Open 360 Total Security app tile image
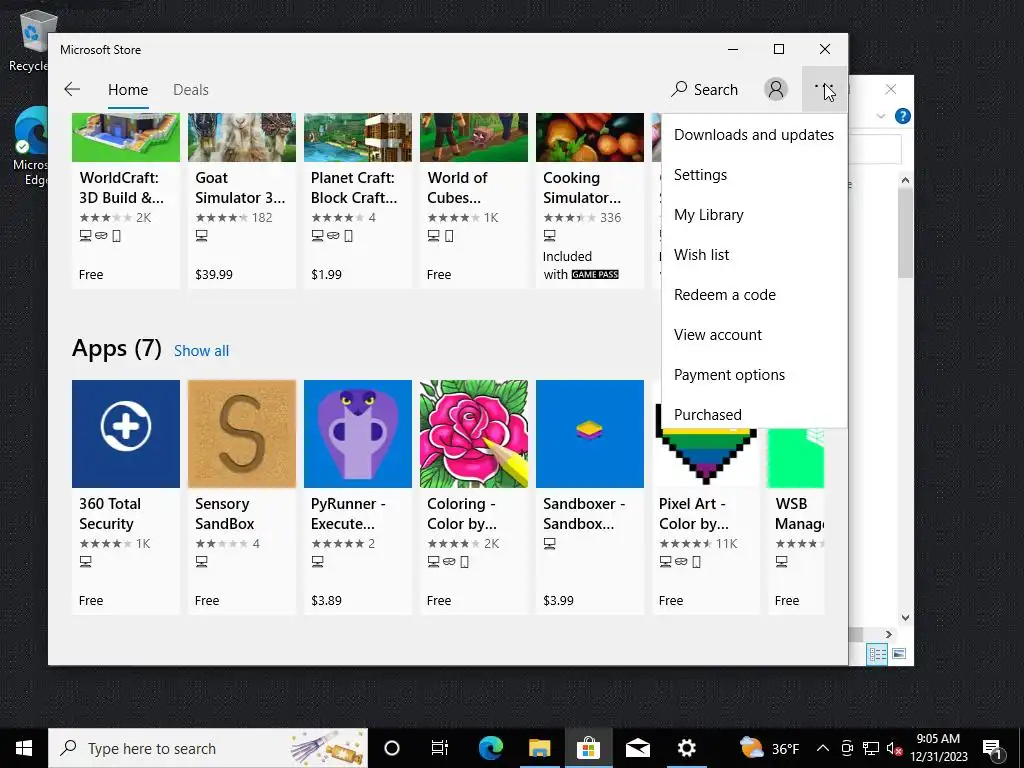Screen dimensions: 1024x768 (126, 434)
